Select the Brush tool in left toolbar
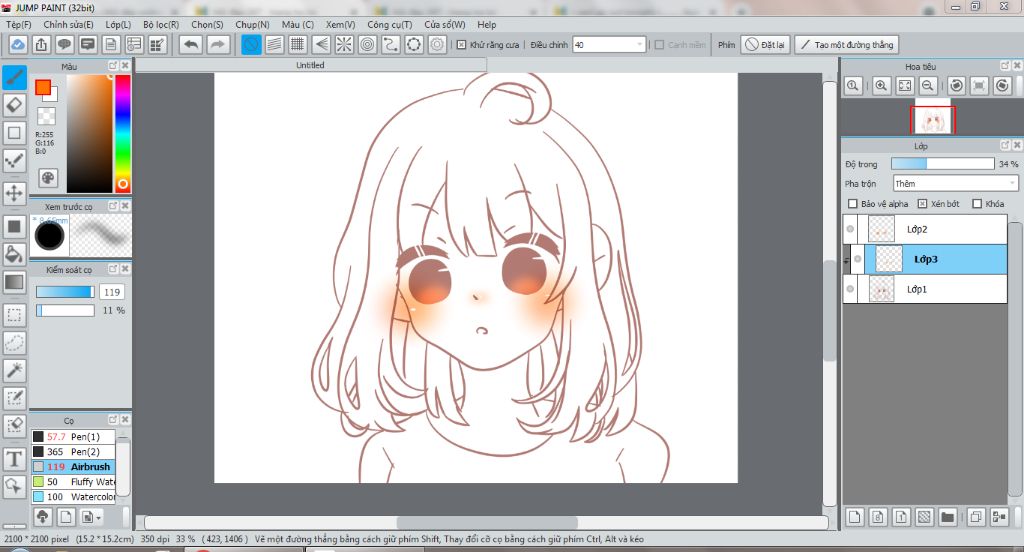 tap(14, 77)
